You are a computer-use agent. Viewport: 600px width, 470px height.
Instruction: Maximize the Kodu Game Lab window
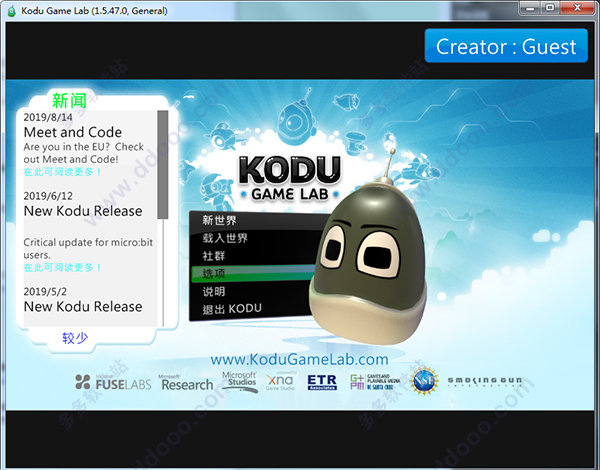click(550, 8)
